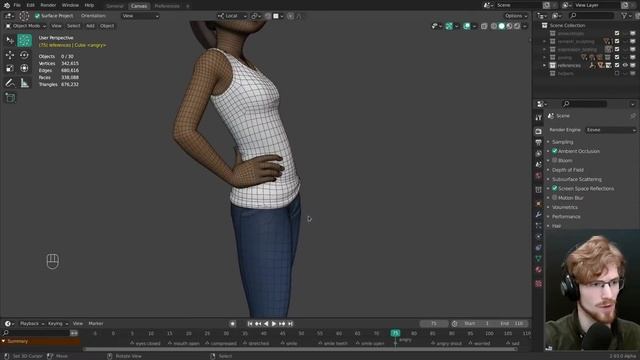Open the Window menu
The height and width of the screenshot is (360, 640).
click(x=70, y=5)
